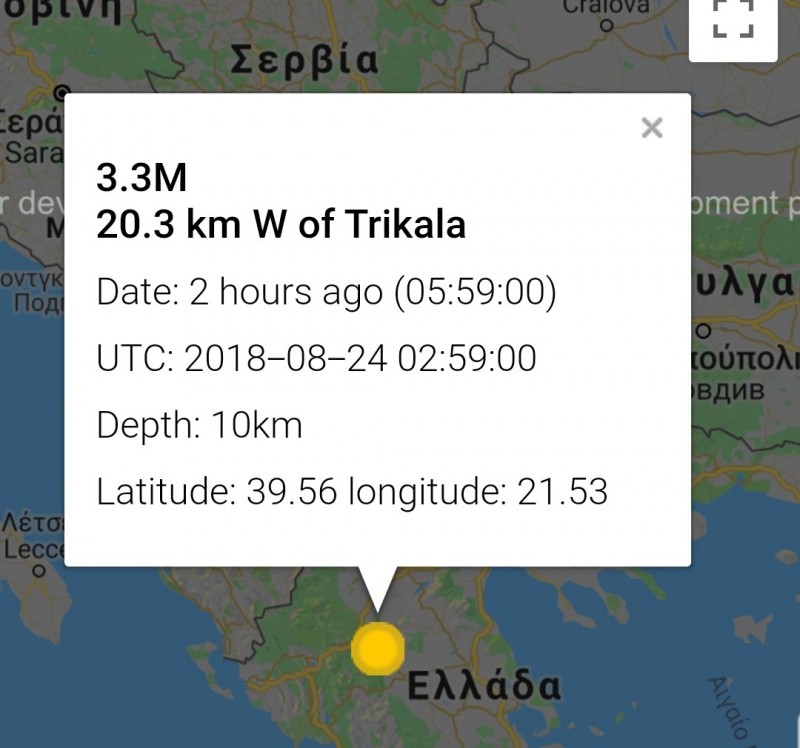This screenshot has width=800, height=748.
Task: Click the Craiova city dot
Action: click(x=605, y=26)
